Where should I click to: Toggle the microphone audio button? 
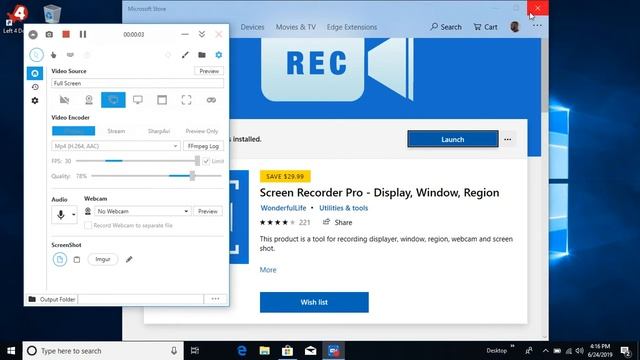point(61,214)
